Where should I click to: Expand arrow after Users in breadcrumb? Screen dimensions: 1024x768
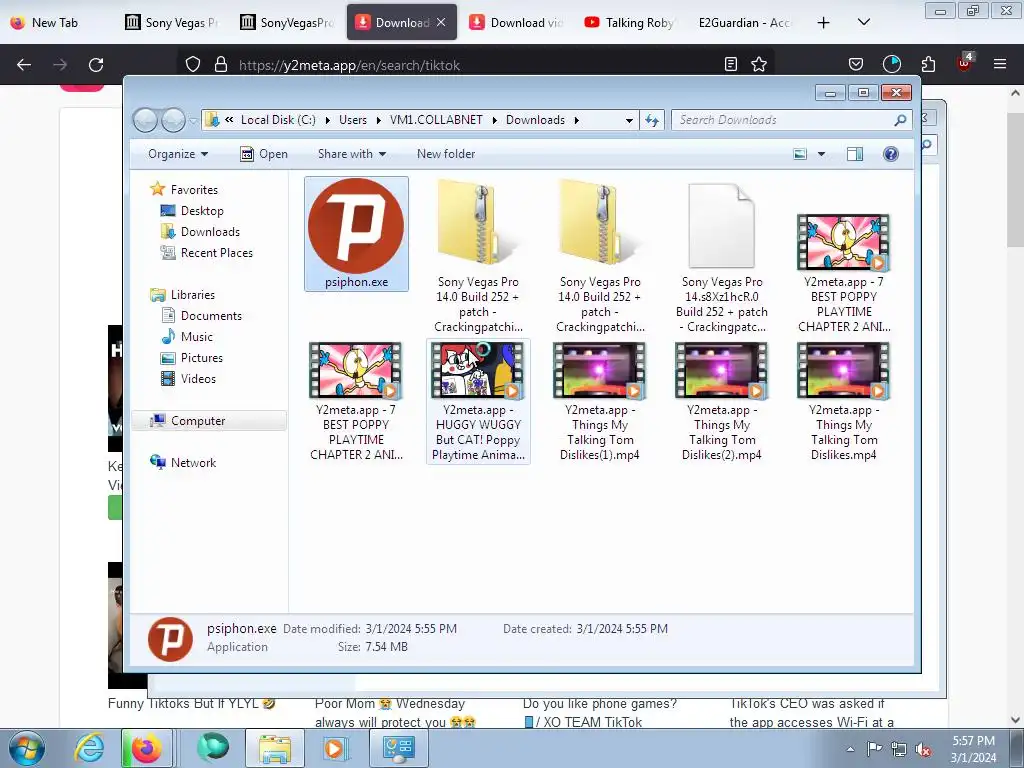click(x=378, y=120)
